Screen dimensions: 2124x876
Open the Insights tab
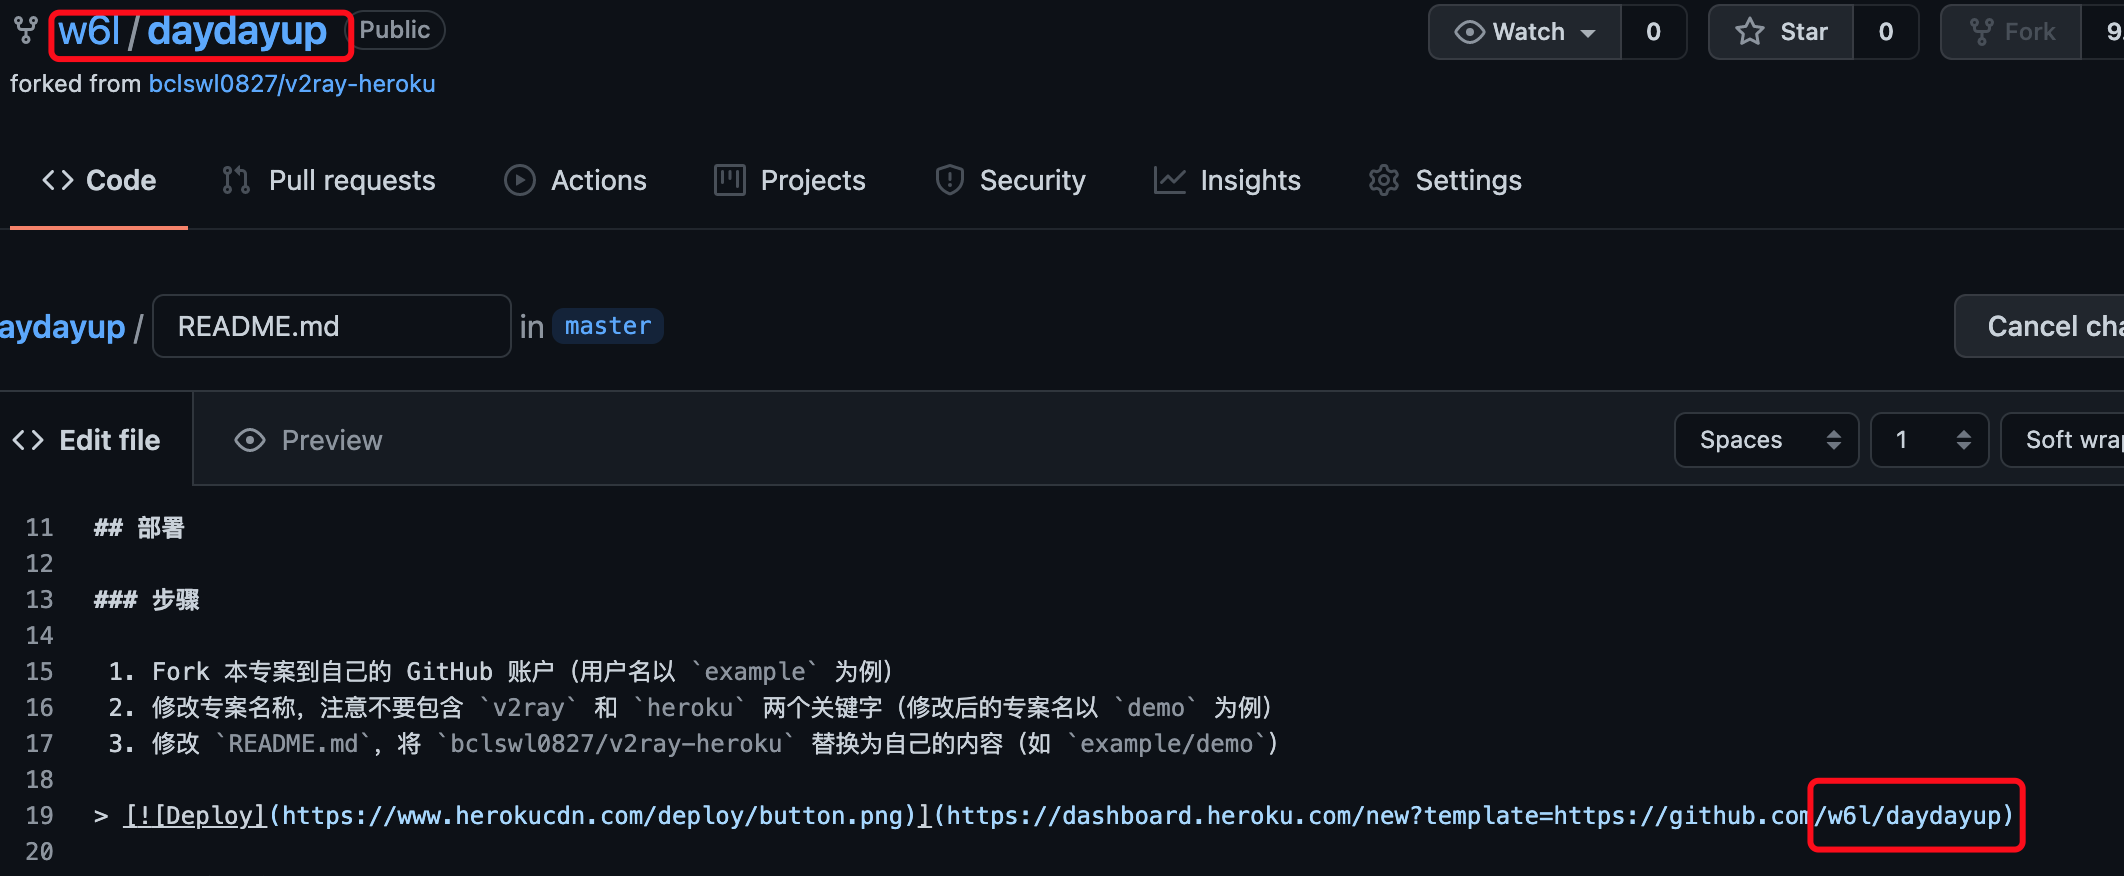tap(1227, 180)
